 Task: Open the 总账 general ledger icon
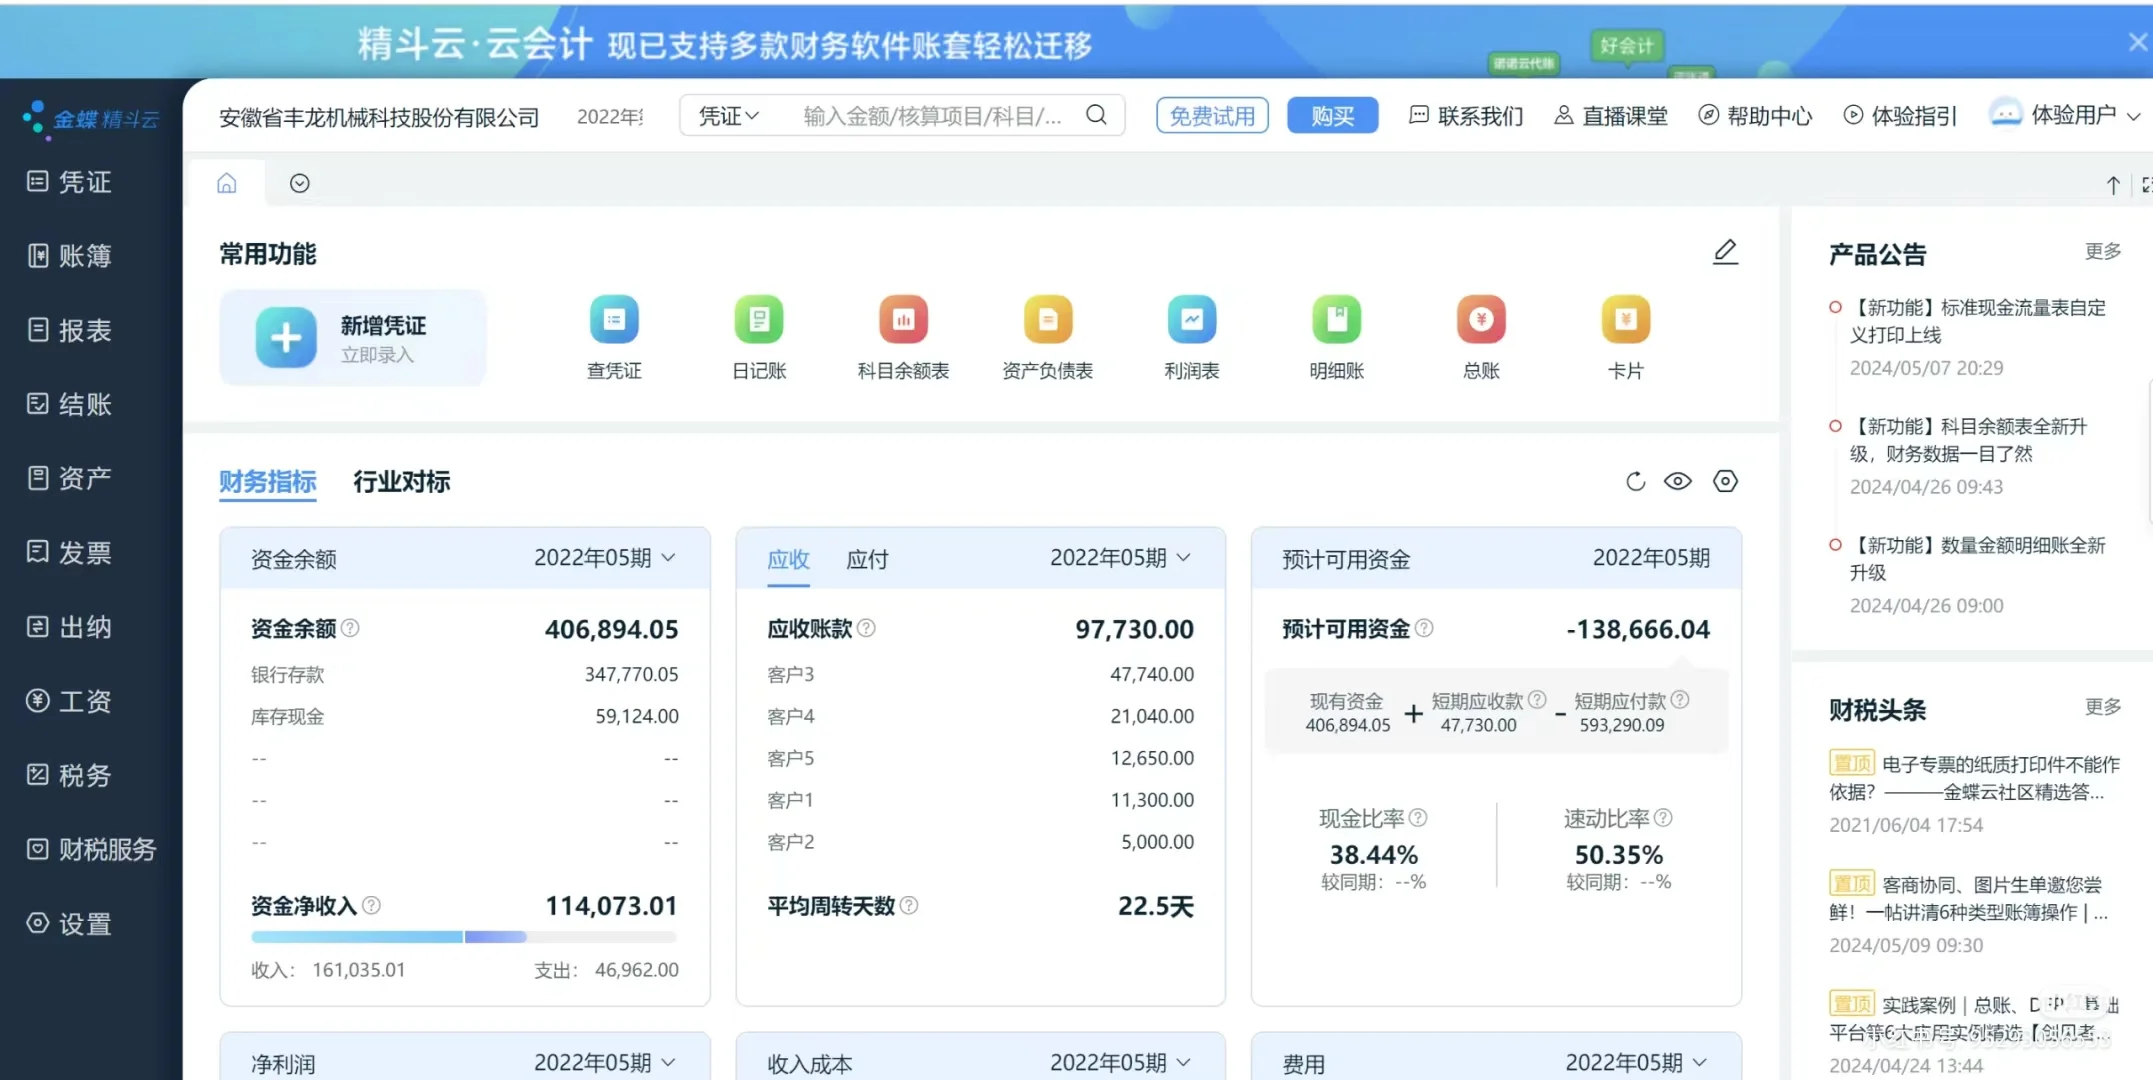(x=1480, y=320)
